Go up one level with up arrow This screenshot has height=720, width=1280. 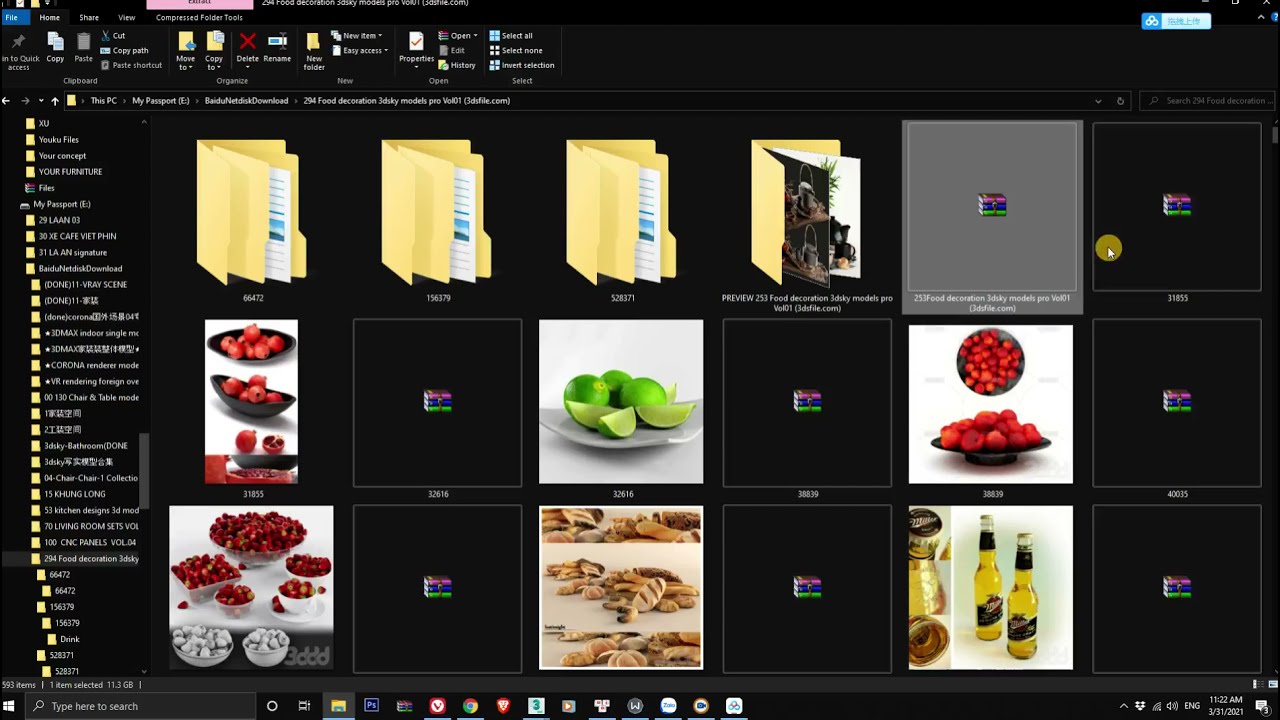coord(55,101)
